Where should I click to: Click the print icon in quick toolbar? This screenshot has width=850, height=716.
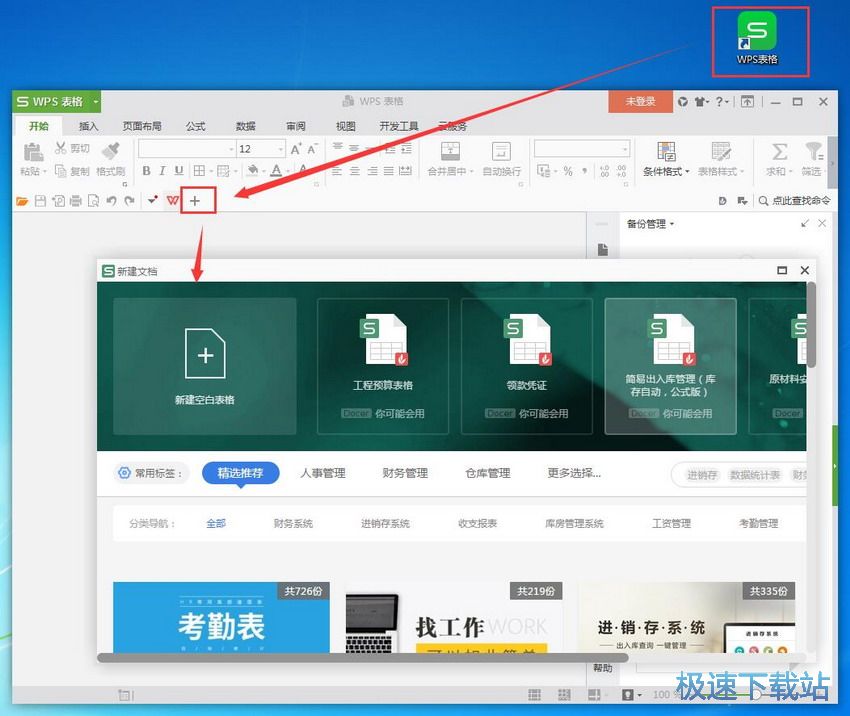[x=76, y=201]
